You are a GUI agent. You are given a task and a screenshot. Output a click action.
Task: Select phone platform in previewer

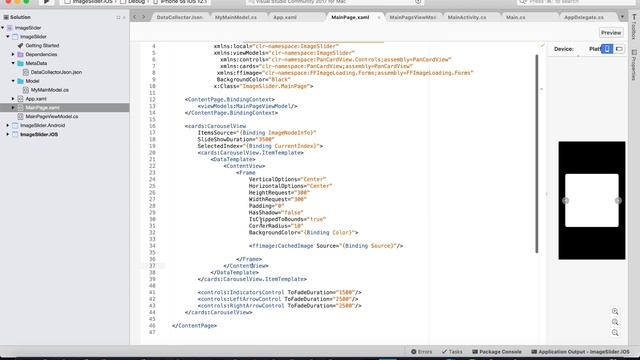pos(607,49)
